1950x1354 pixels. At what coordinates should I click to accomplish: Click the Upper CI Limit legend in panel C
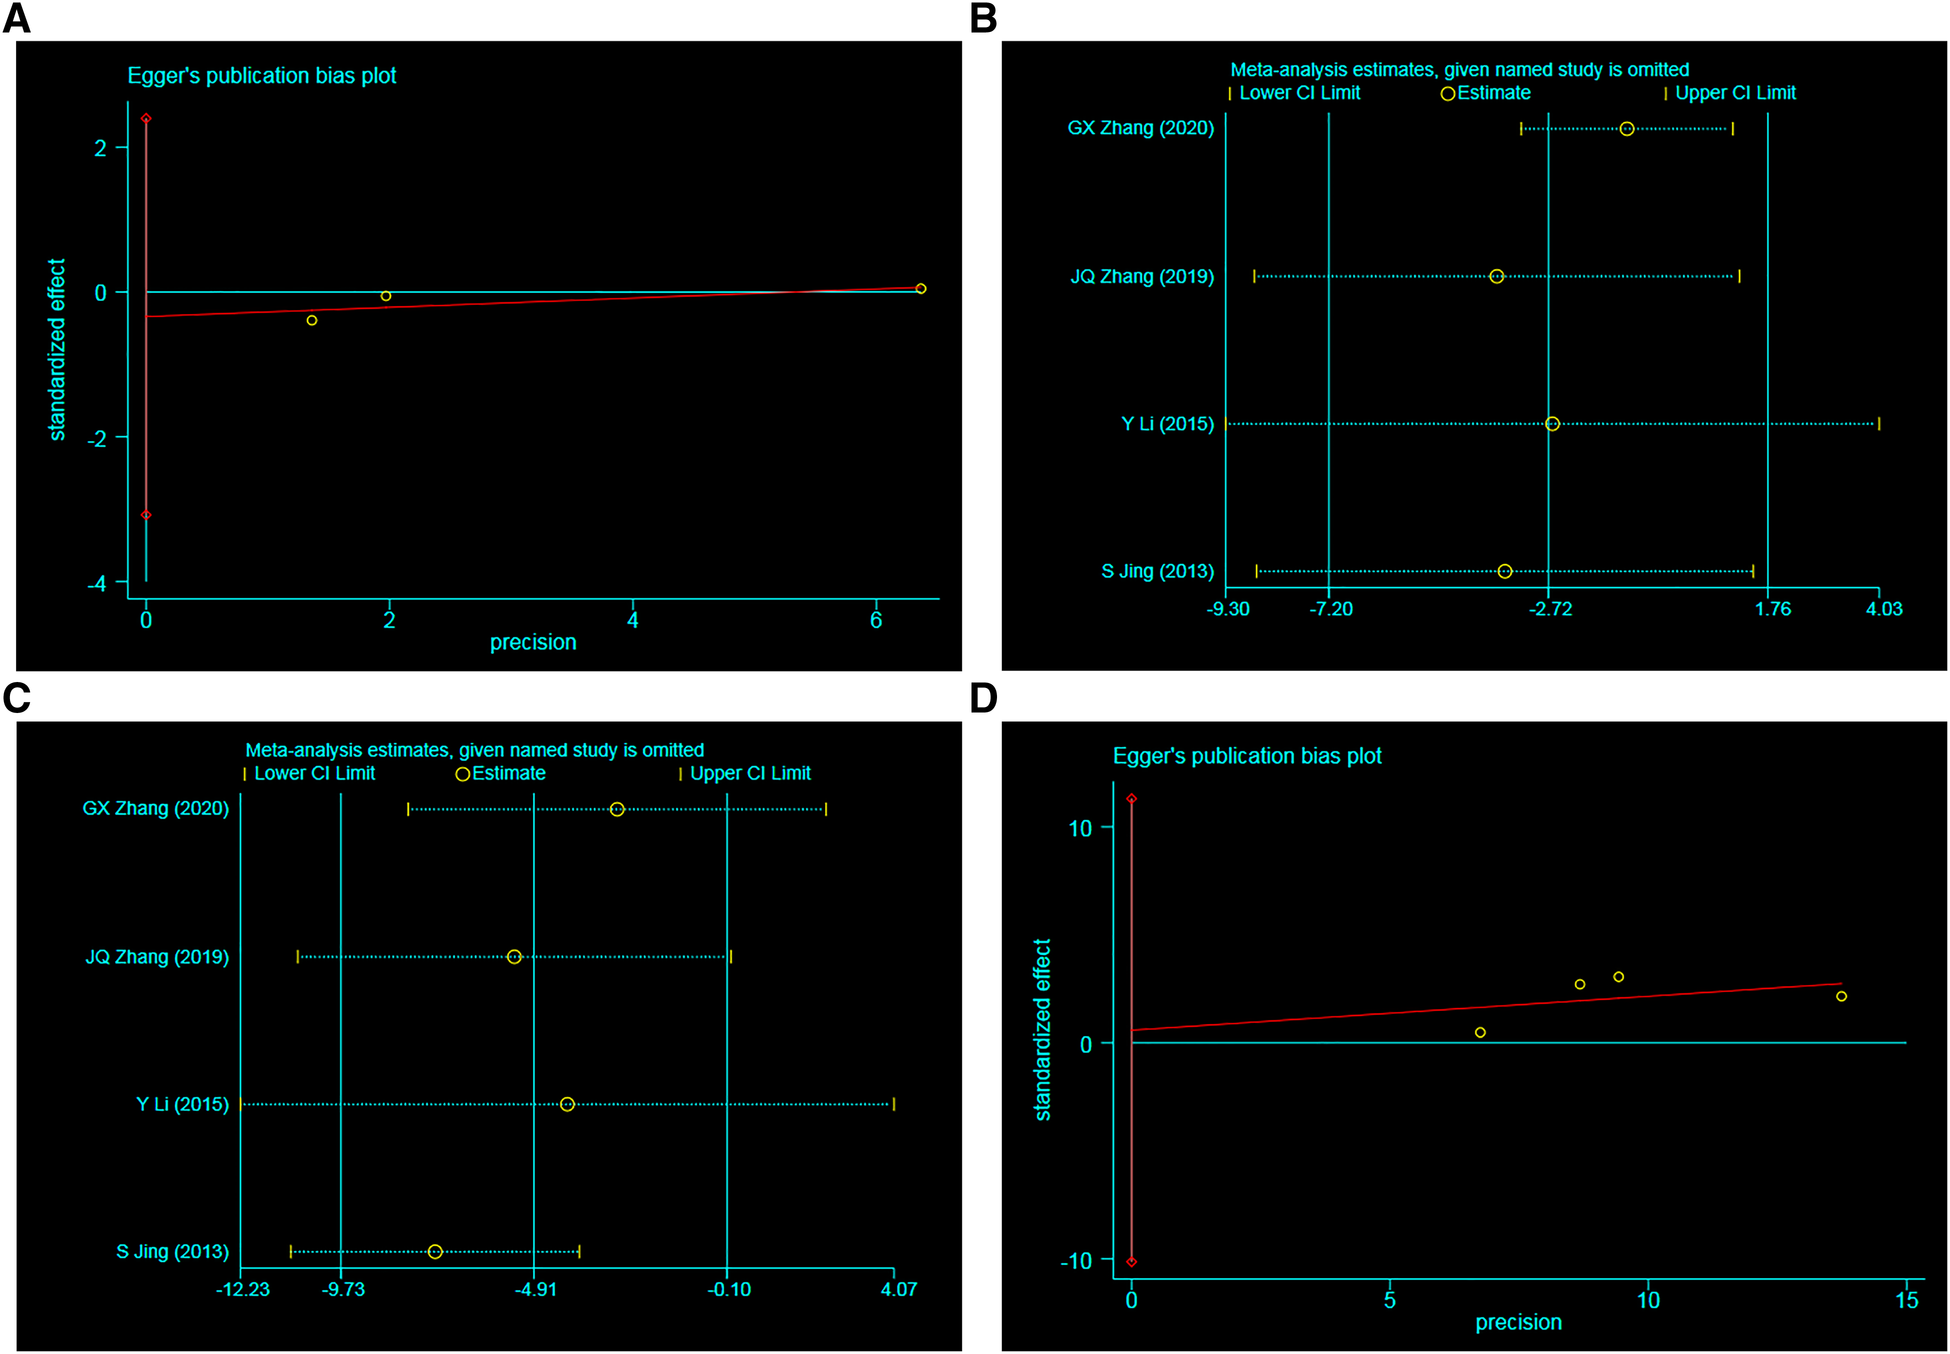pos(749,774)
